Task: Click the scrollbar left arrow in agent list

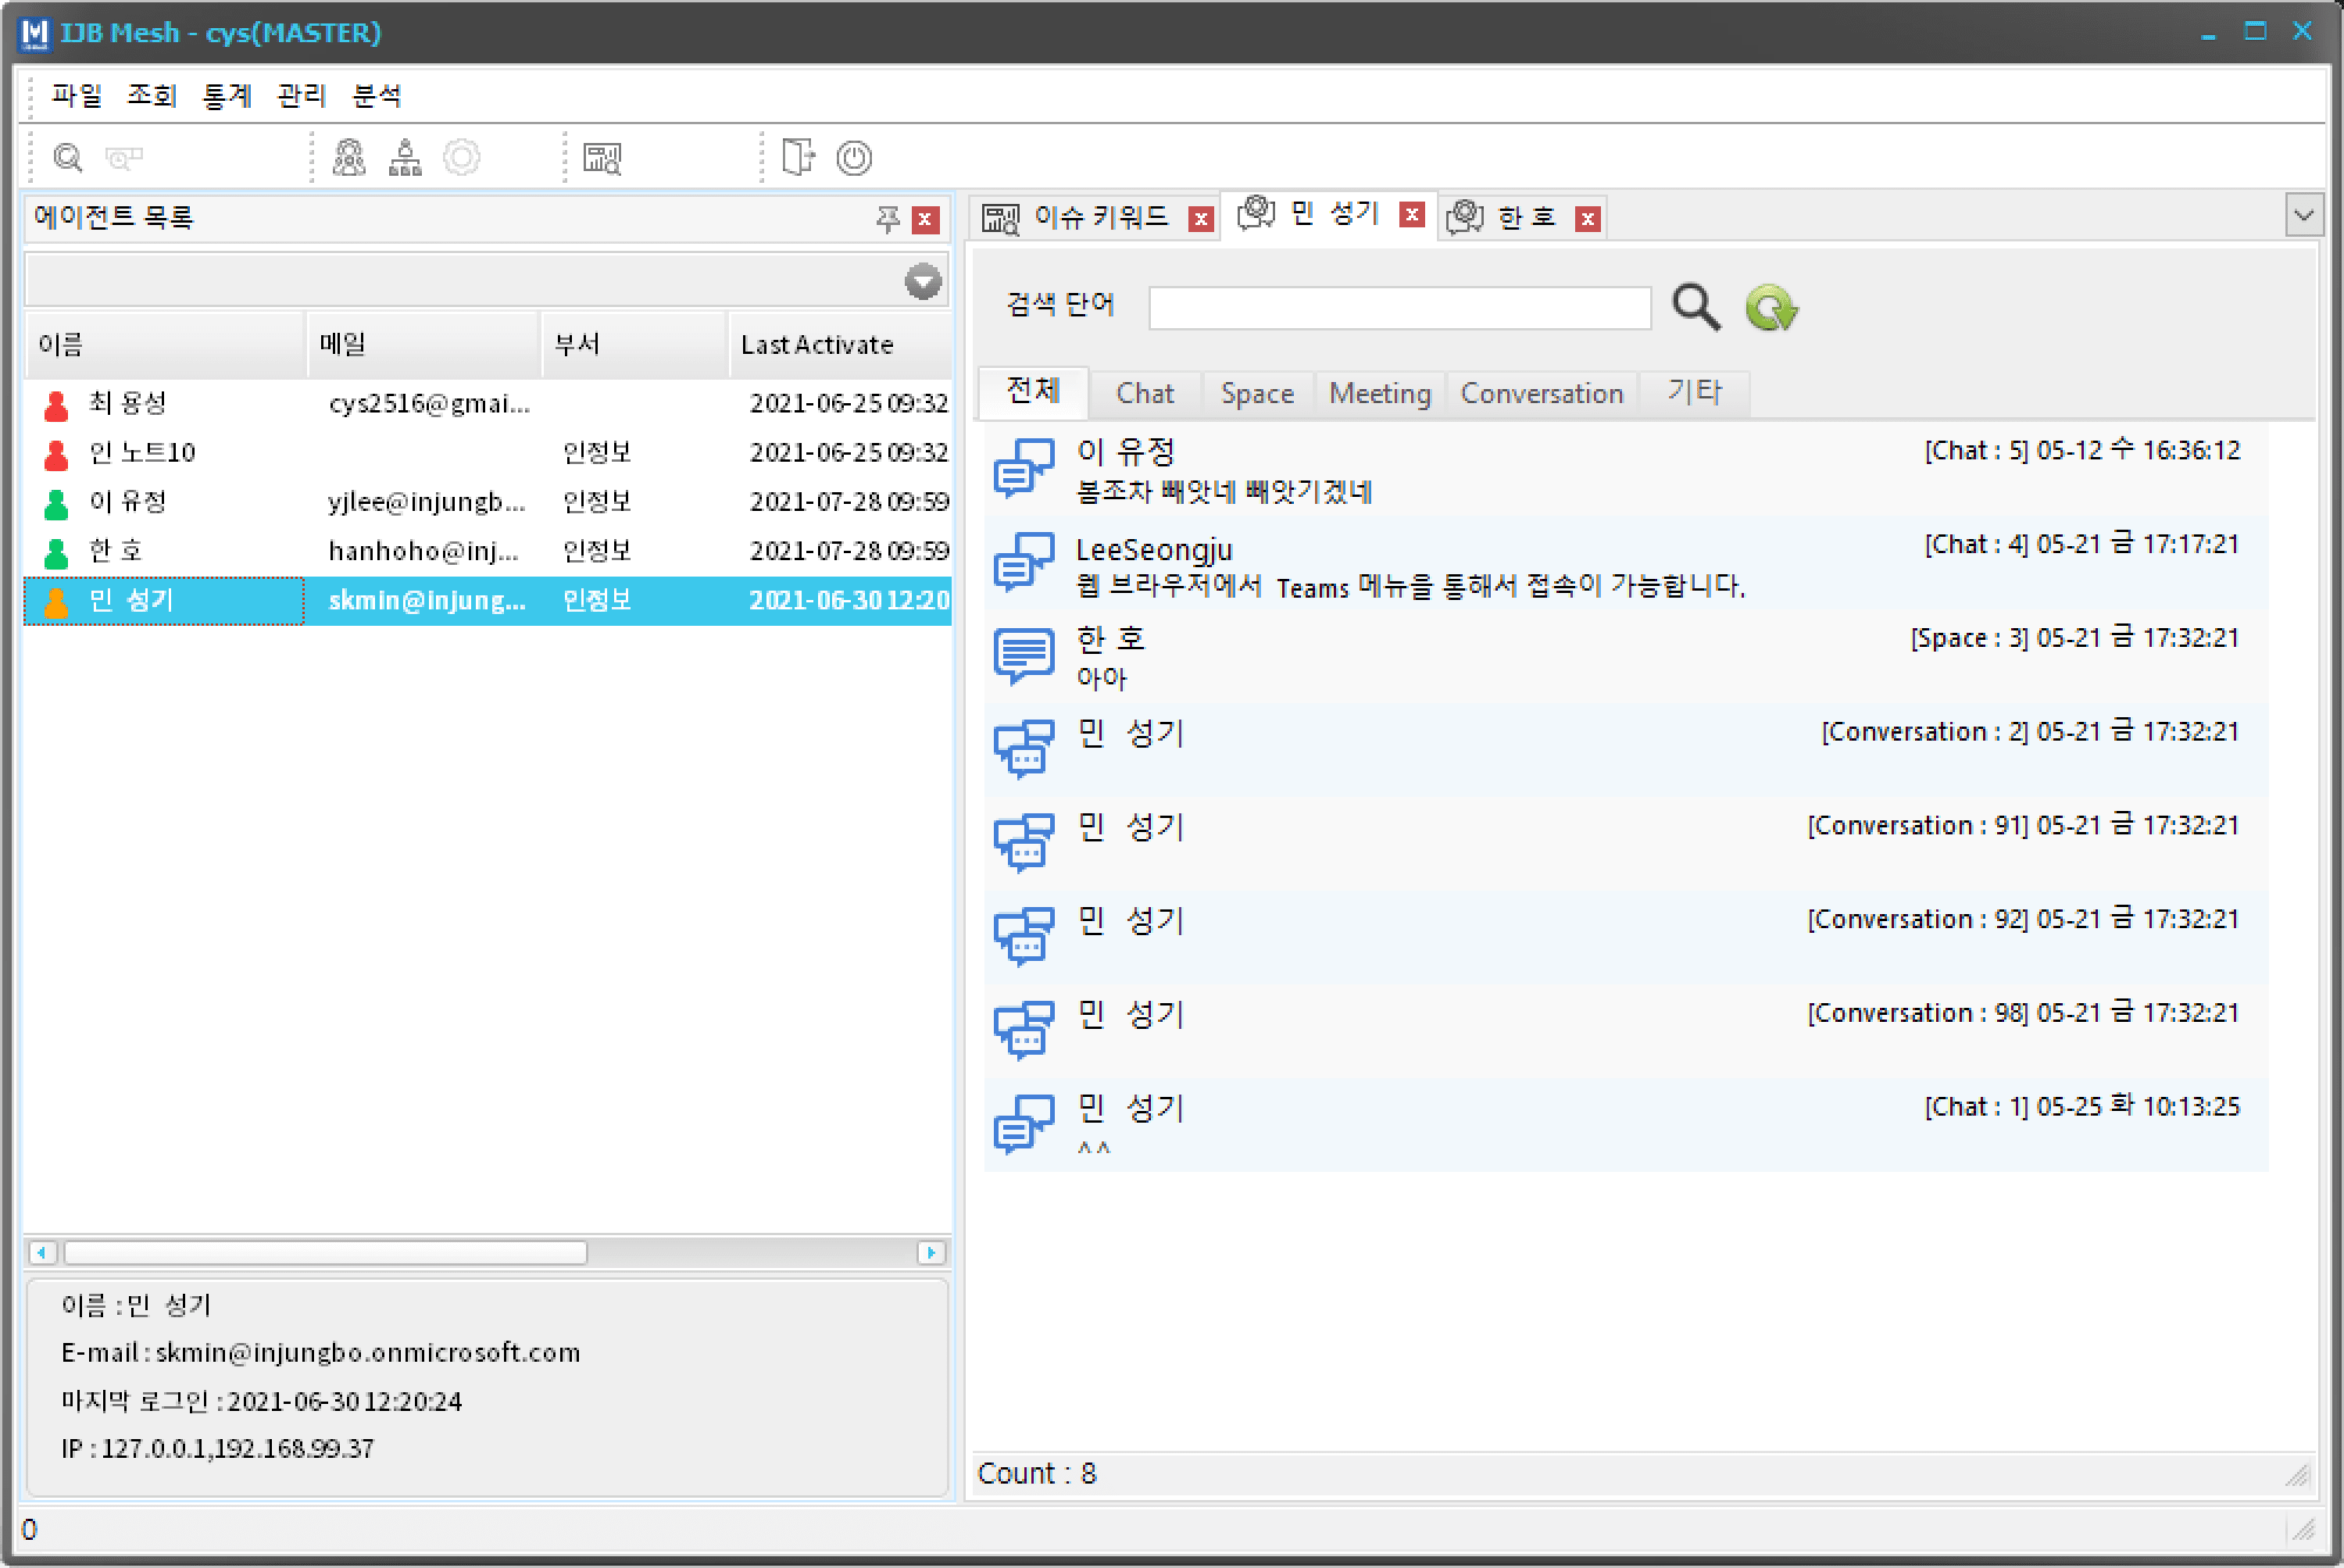Action: (x=42, y=1253)
